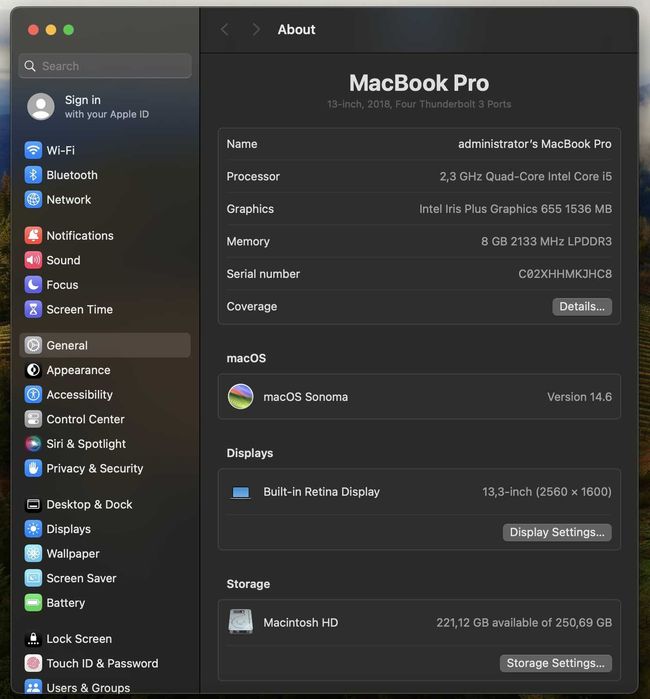Go back with the left chevron

coord(225,30)
